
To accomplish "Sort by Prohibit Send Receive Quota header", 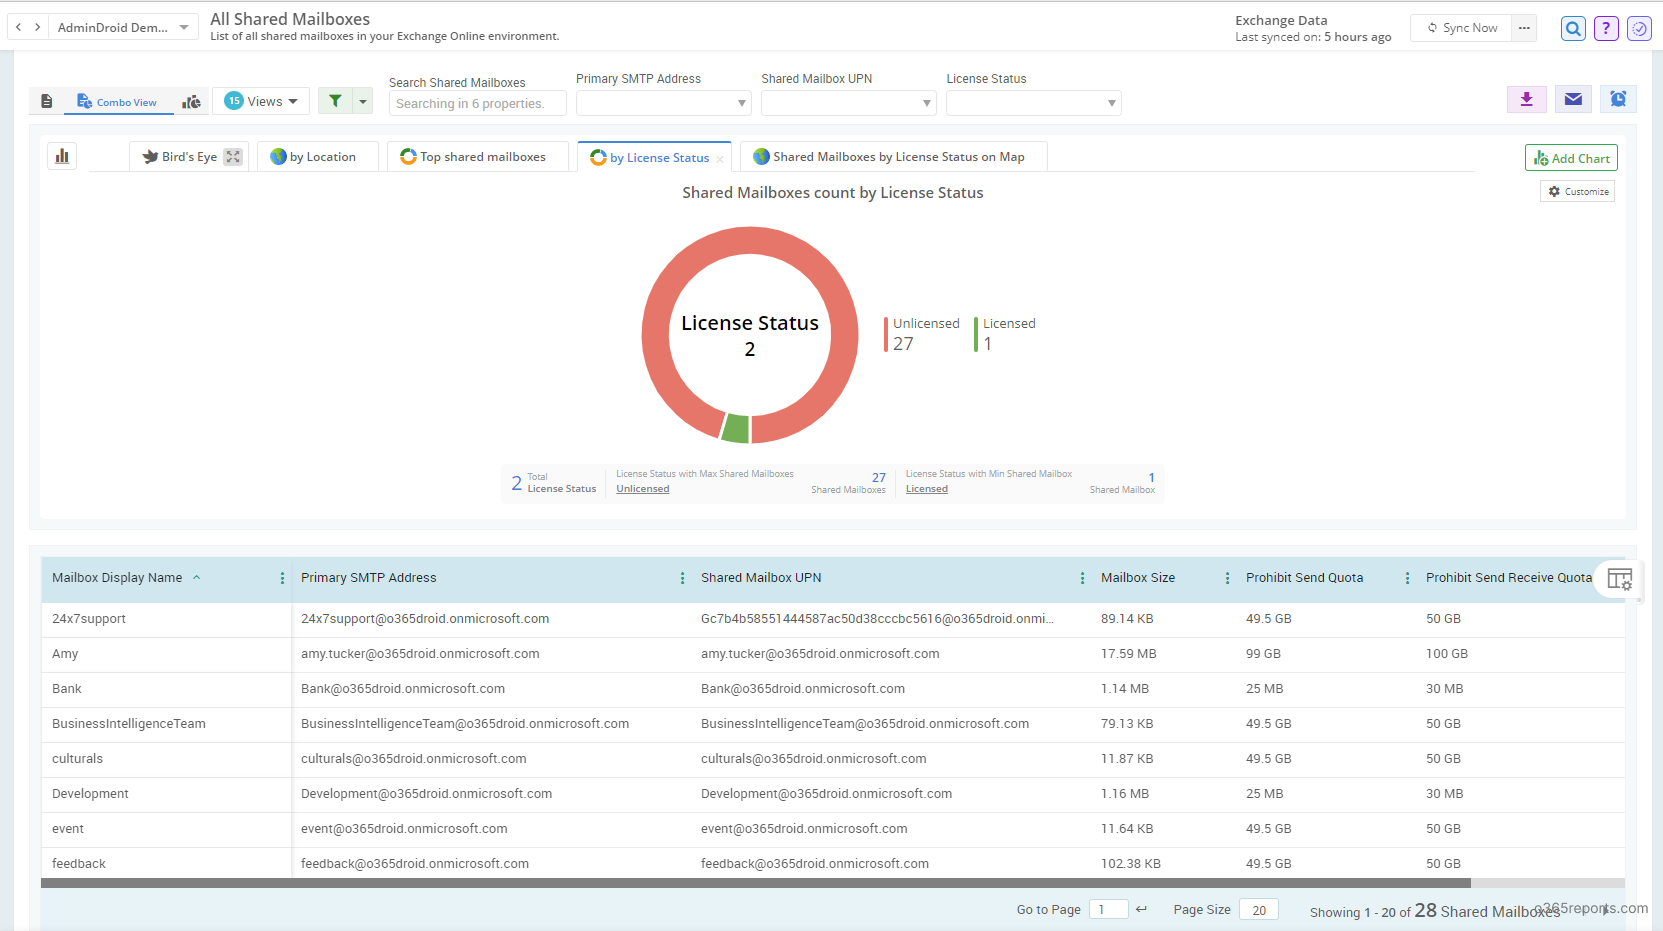I will pyautogui.click(x=1508, y=578).
